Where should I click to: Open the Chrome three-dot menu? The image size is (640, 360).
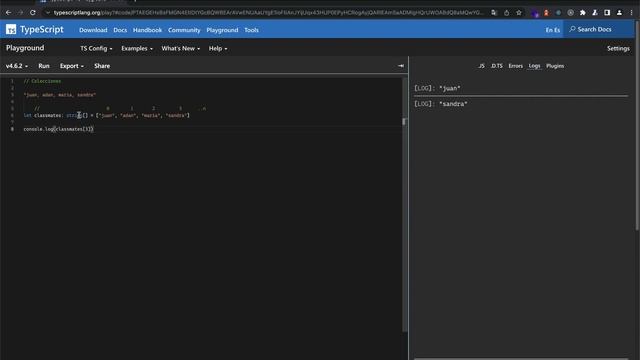[x=631, y=13]
